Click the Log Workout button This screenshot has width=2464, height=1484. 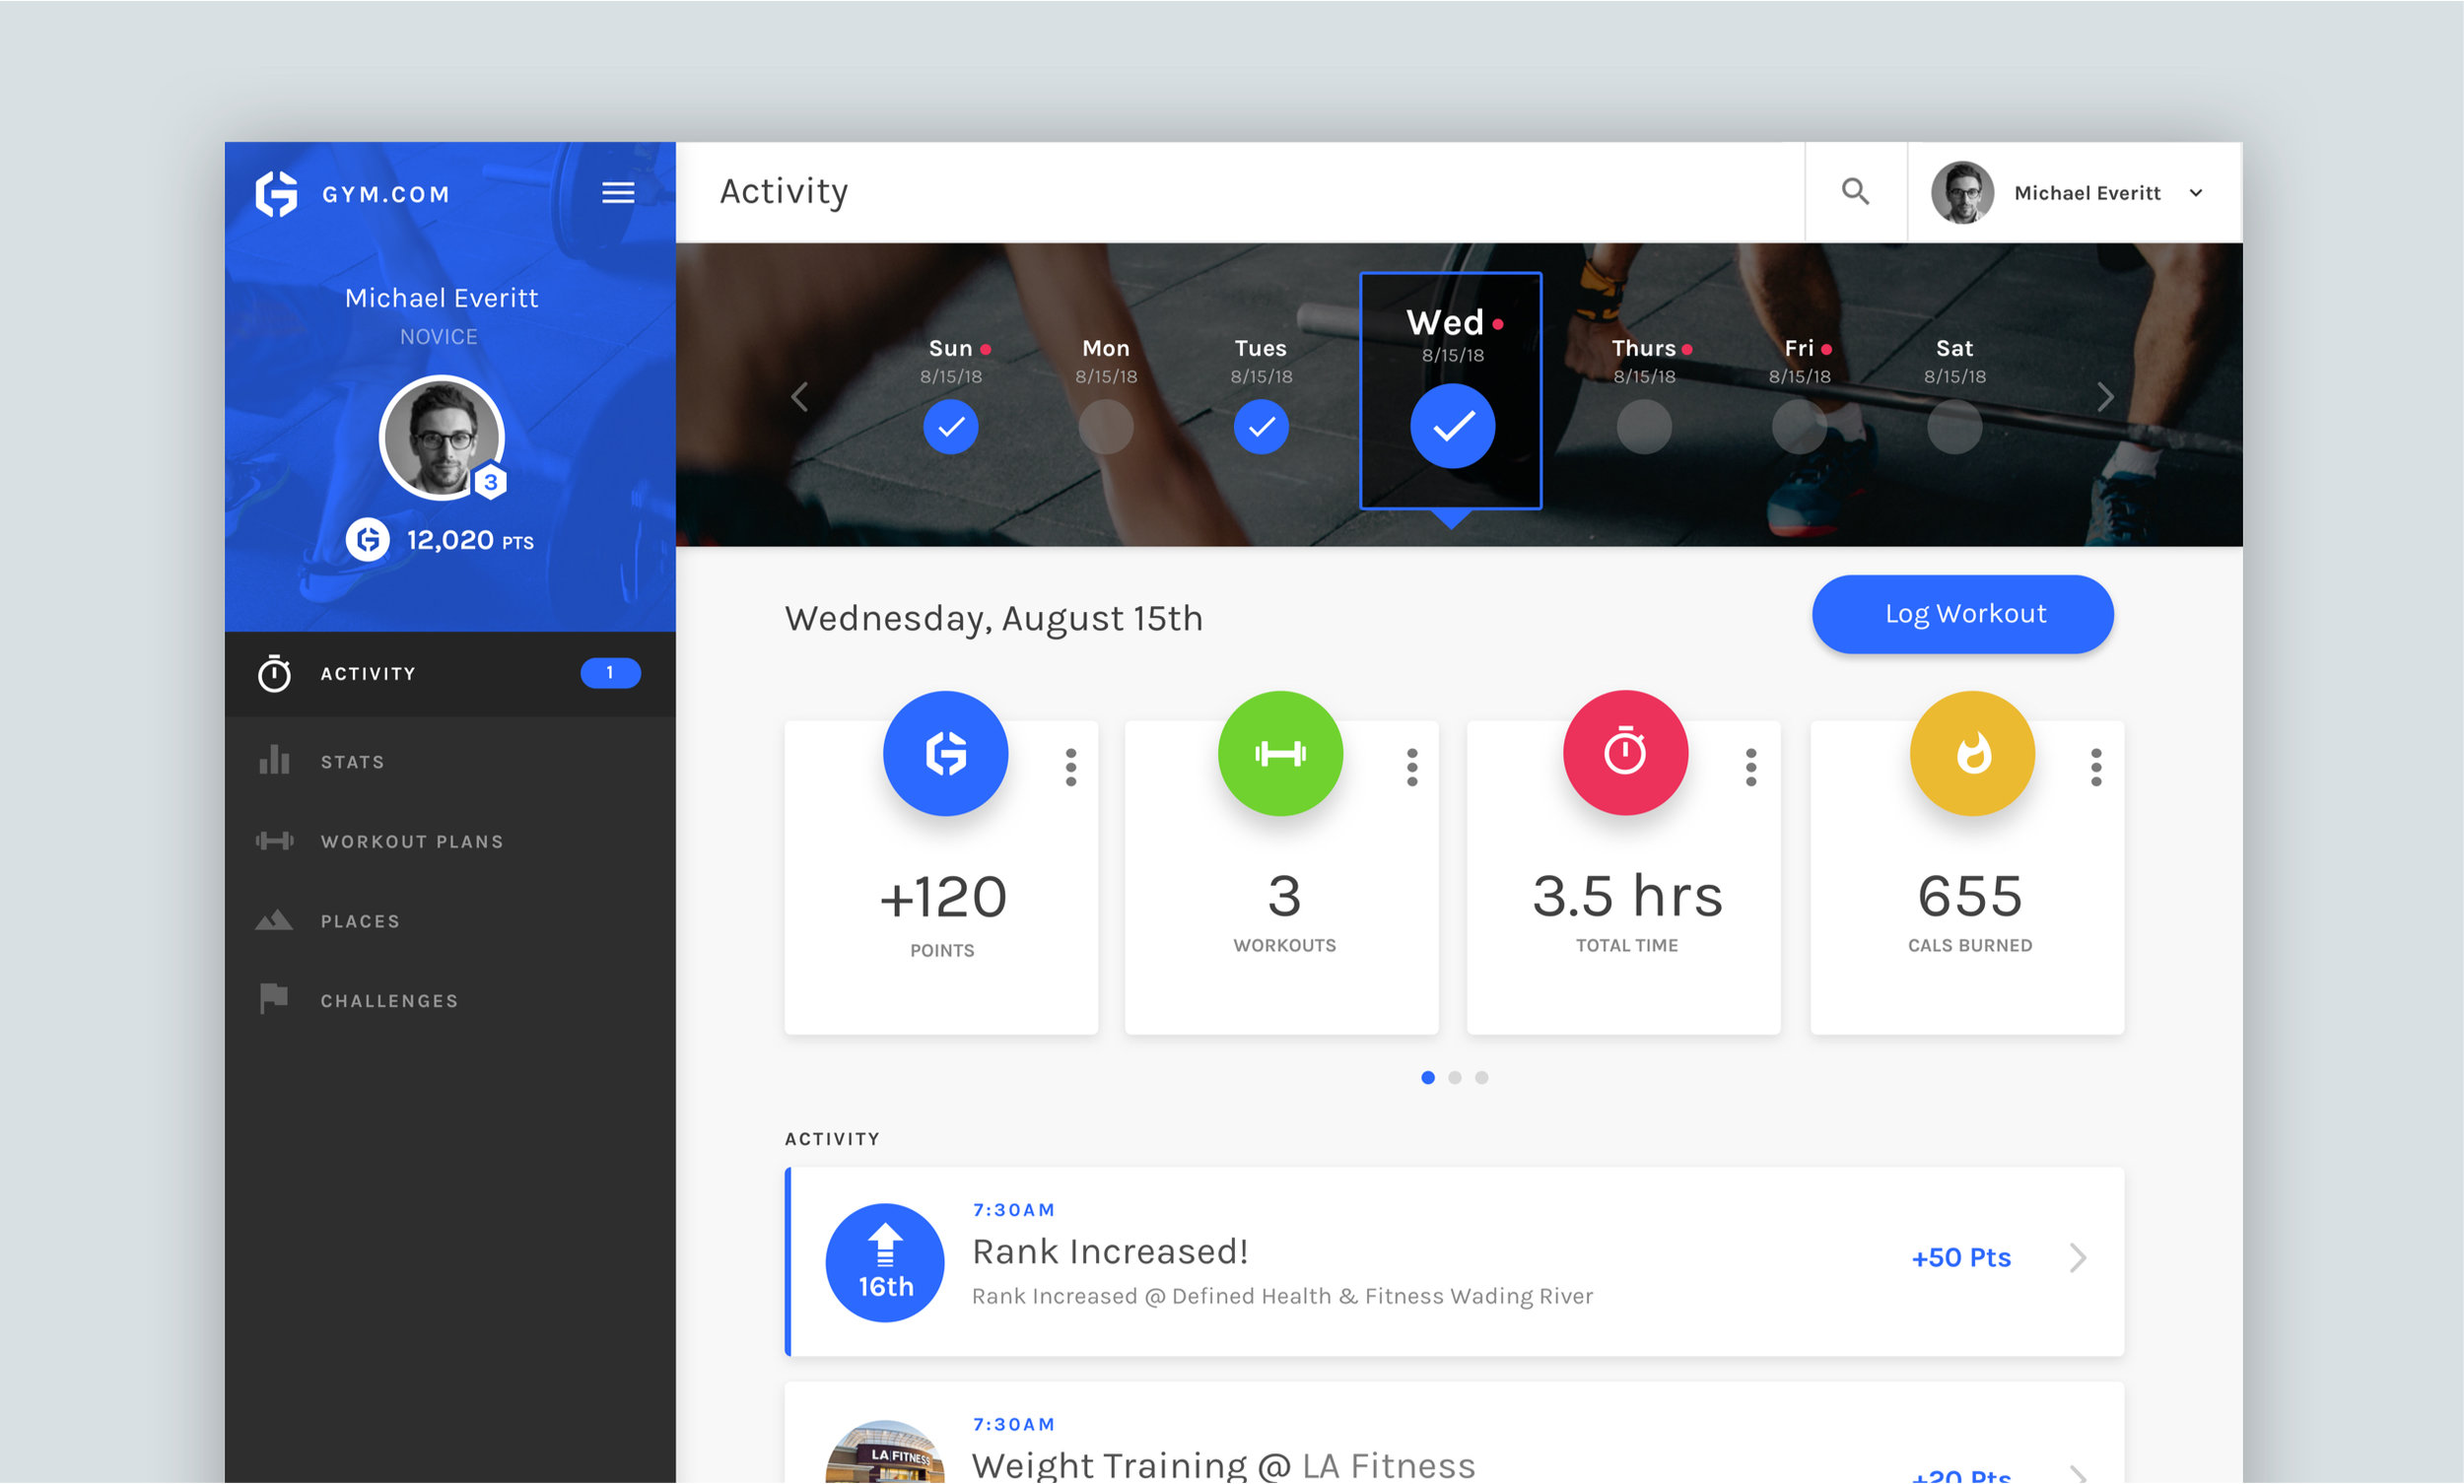(x=1962, y=614)
